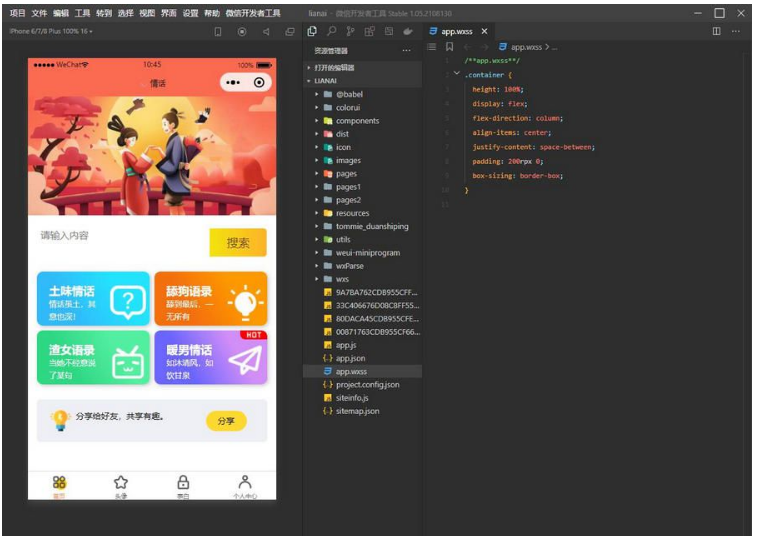Open iPhone 6/7/8 Plus device dropdown
760x536 pixels.
[50, 31]
